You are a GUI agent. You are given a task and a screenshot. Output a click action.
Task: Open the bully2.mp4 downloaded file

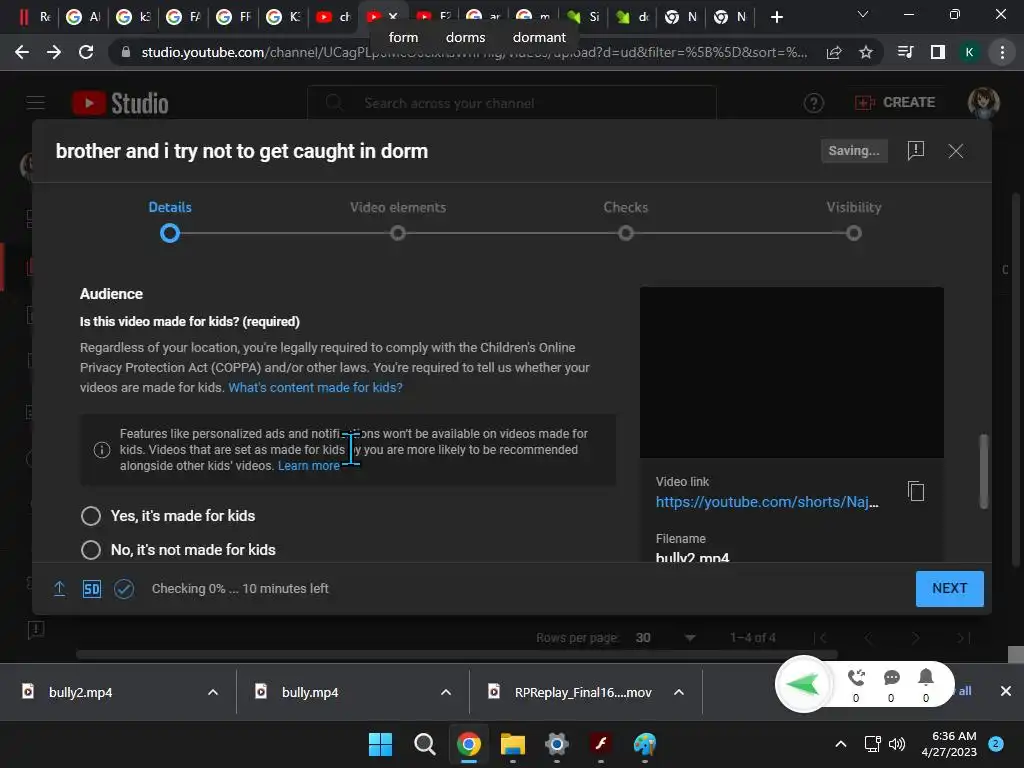pos(80,692)
